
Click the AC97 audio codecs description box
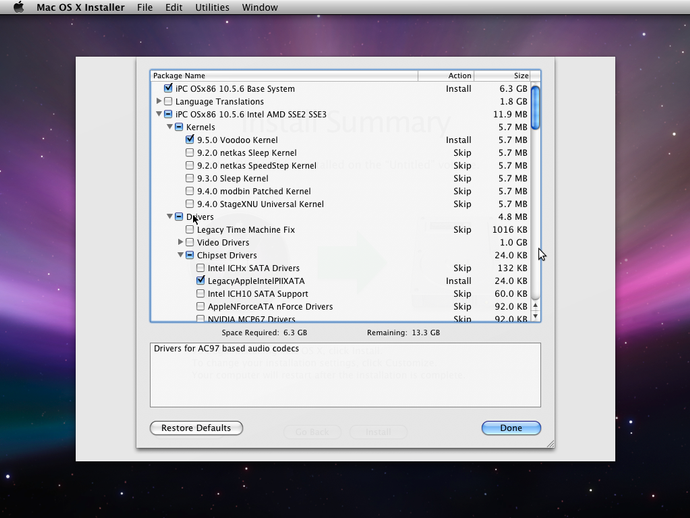(345, 375)
